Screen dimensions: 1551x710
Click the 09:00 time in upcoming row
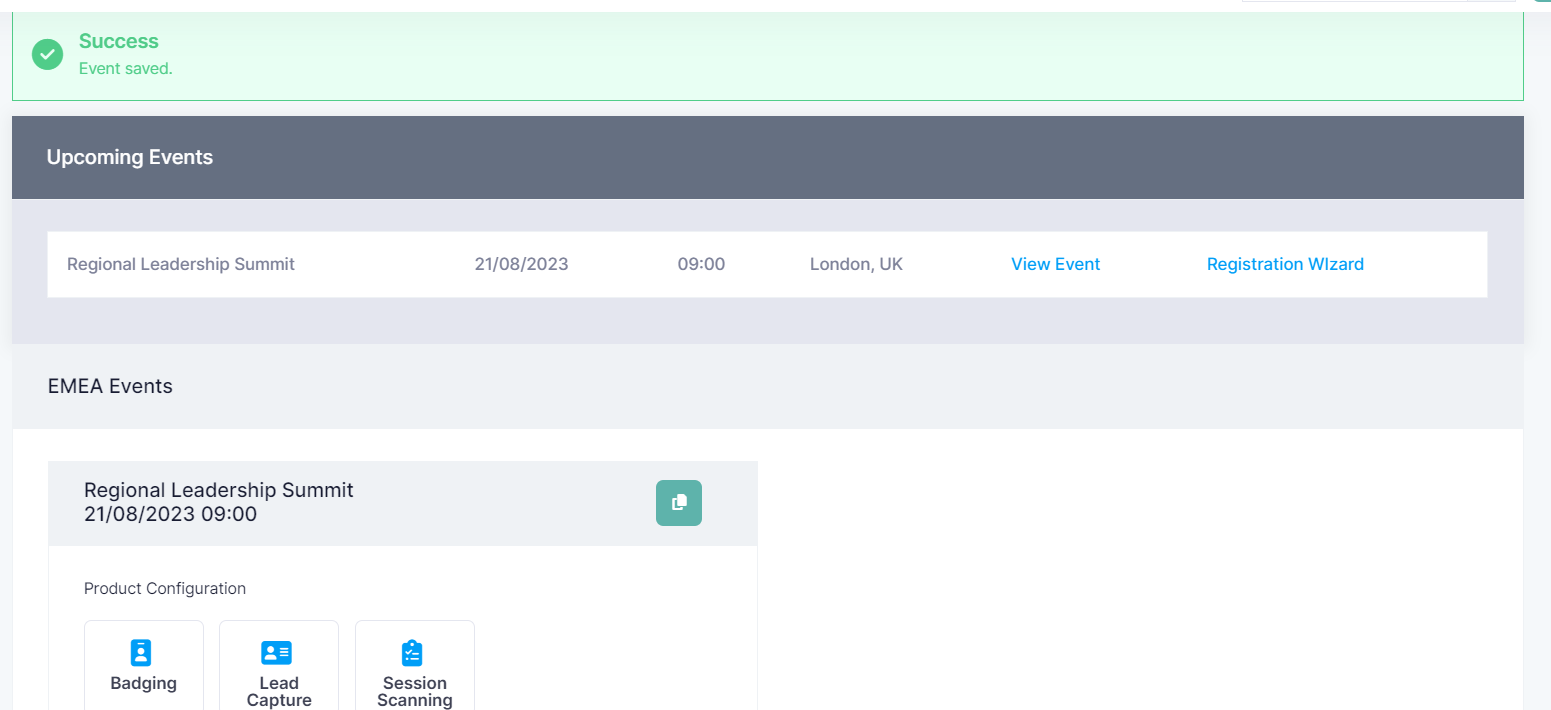click(x=701, y=264)
